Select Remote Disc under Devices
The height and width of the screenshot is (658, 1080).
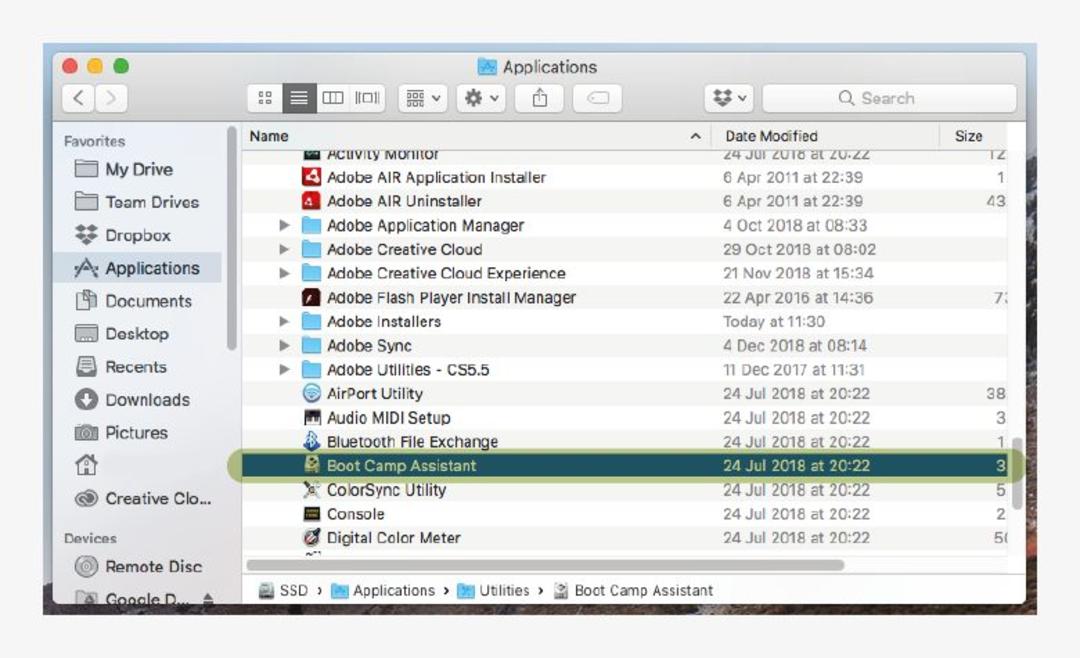click(x=138, y=567)
